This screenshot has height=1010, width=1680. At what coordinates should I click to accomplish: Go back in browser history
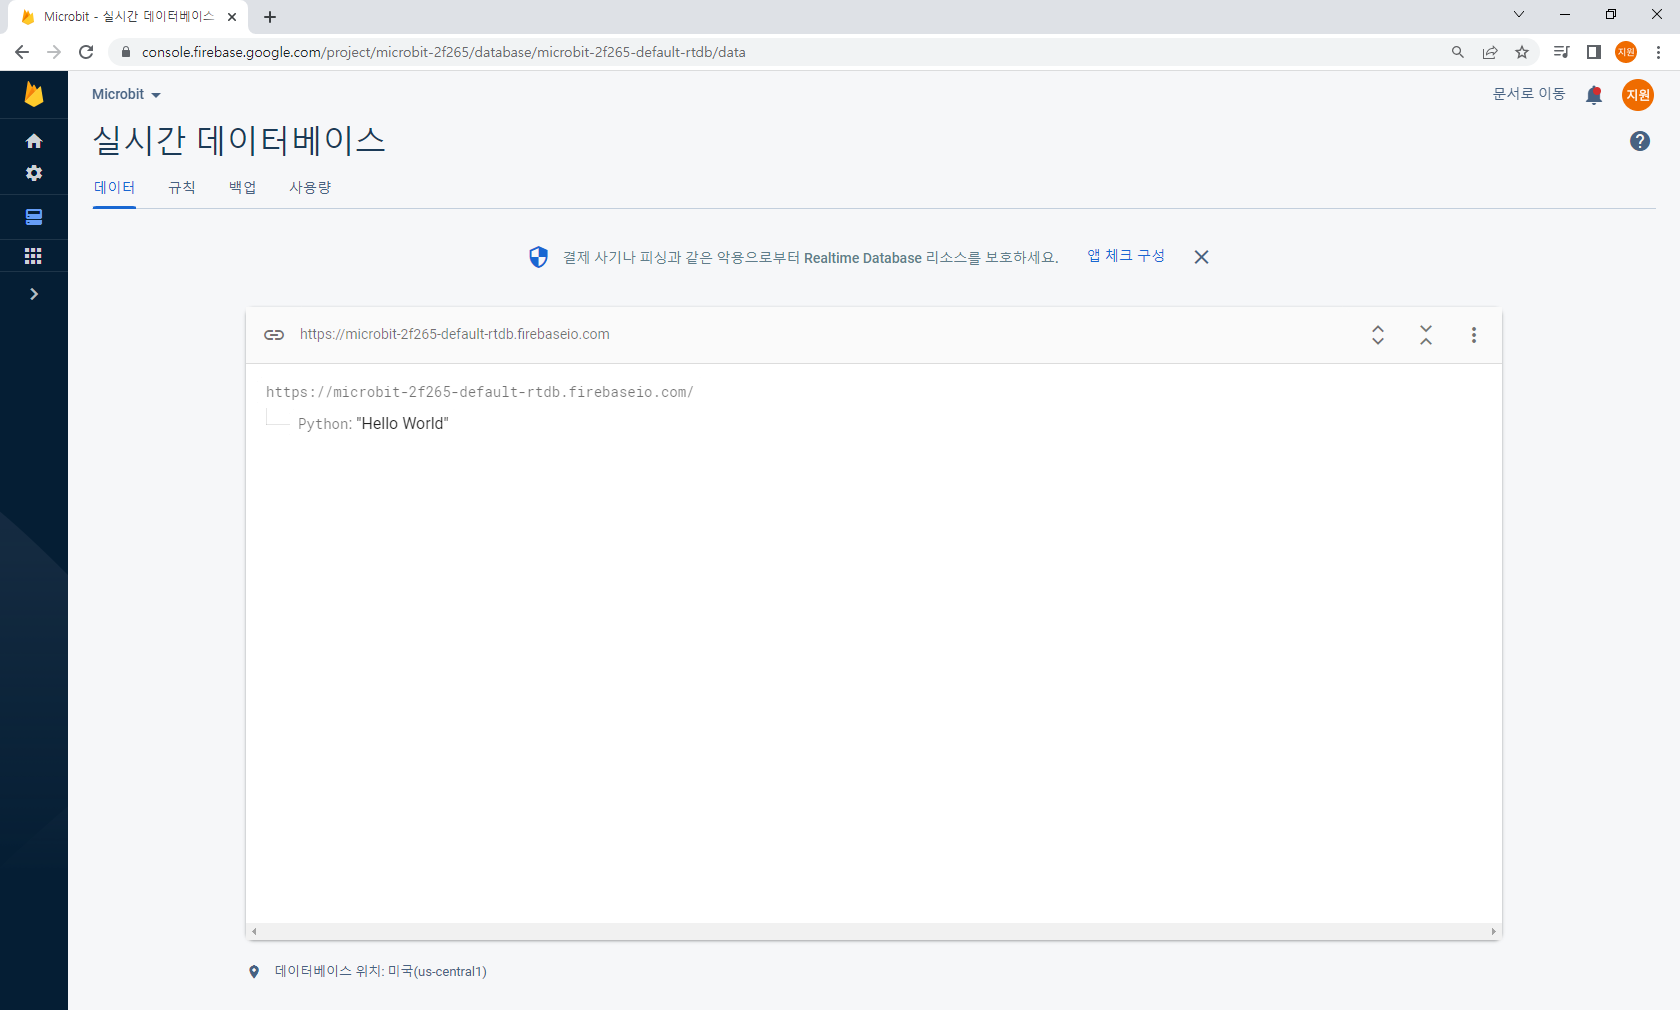click(x=22, y=52)
